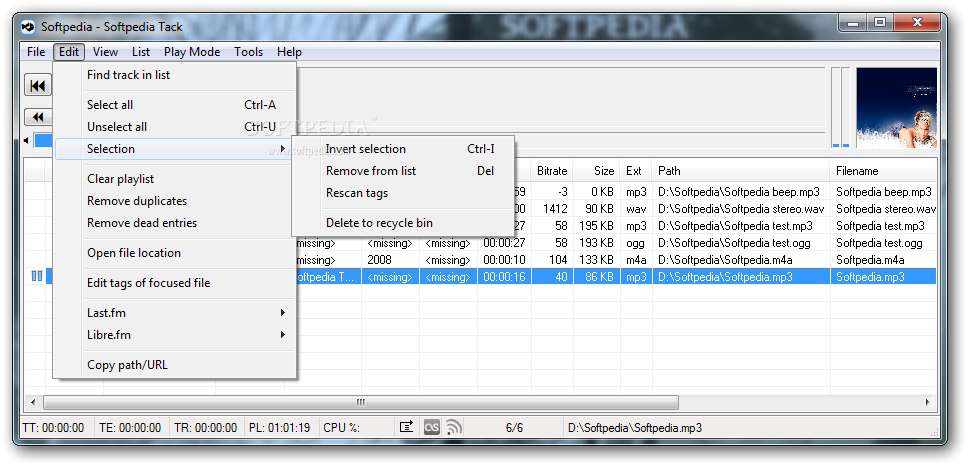The height and width of the screenshot is (466, 968).
Task: Choose Select all in Edit menu
Action: 175,105
